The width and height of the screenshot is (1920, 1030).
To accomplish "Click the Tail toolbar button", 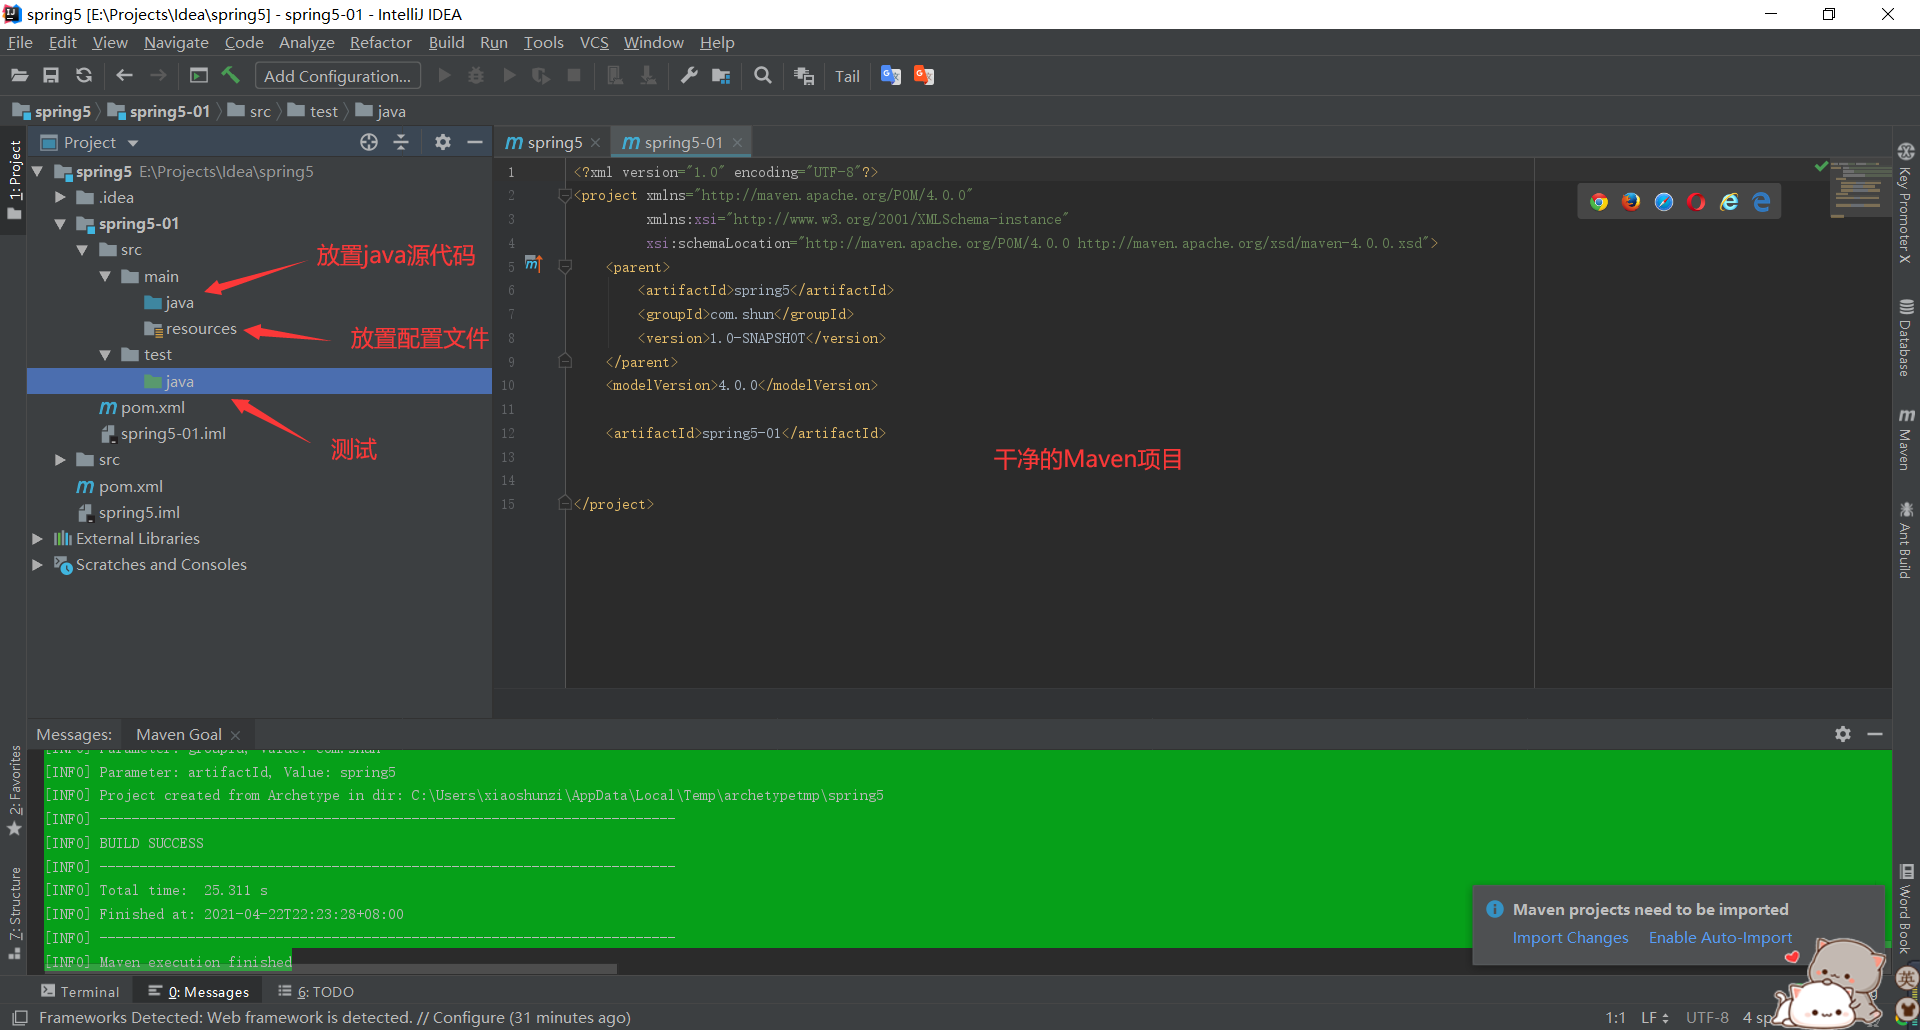I will (847, 77).
